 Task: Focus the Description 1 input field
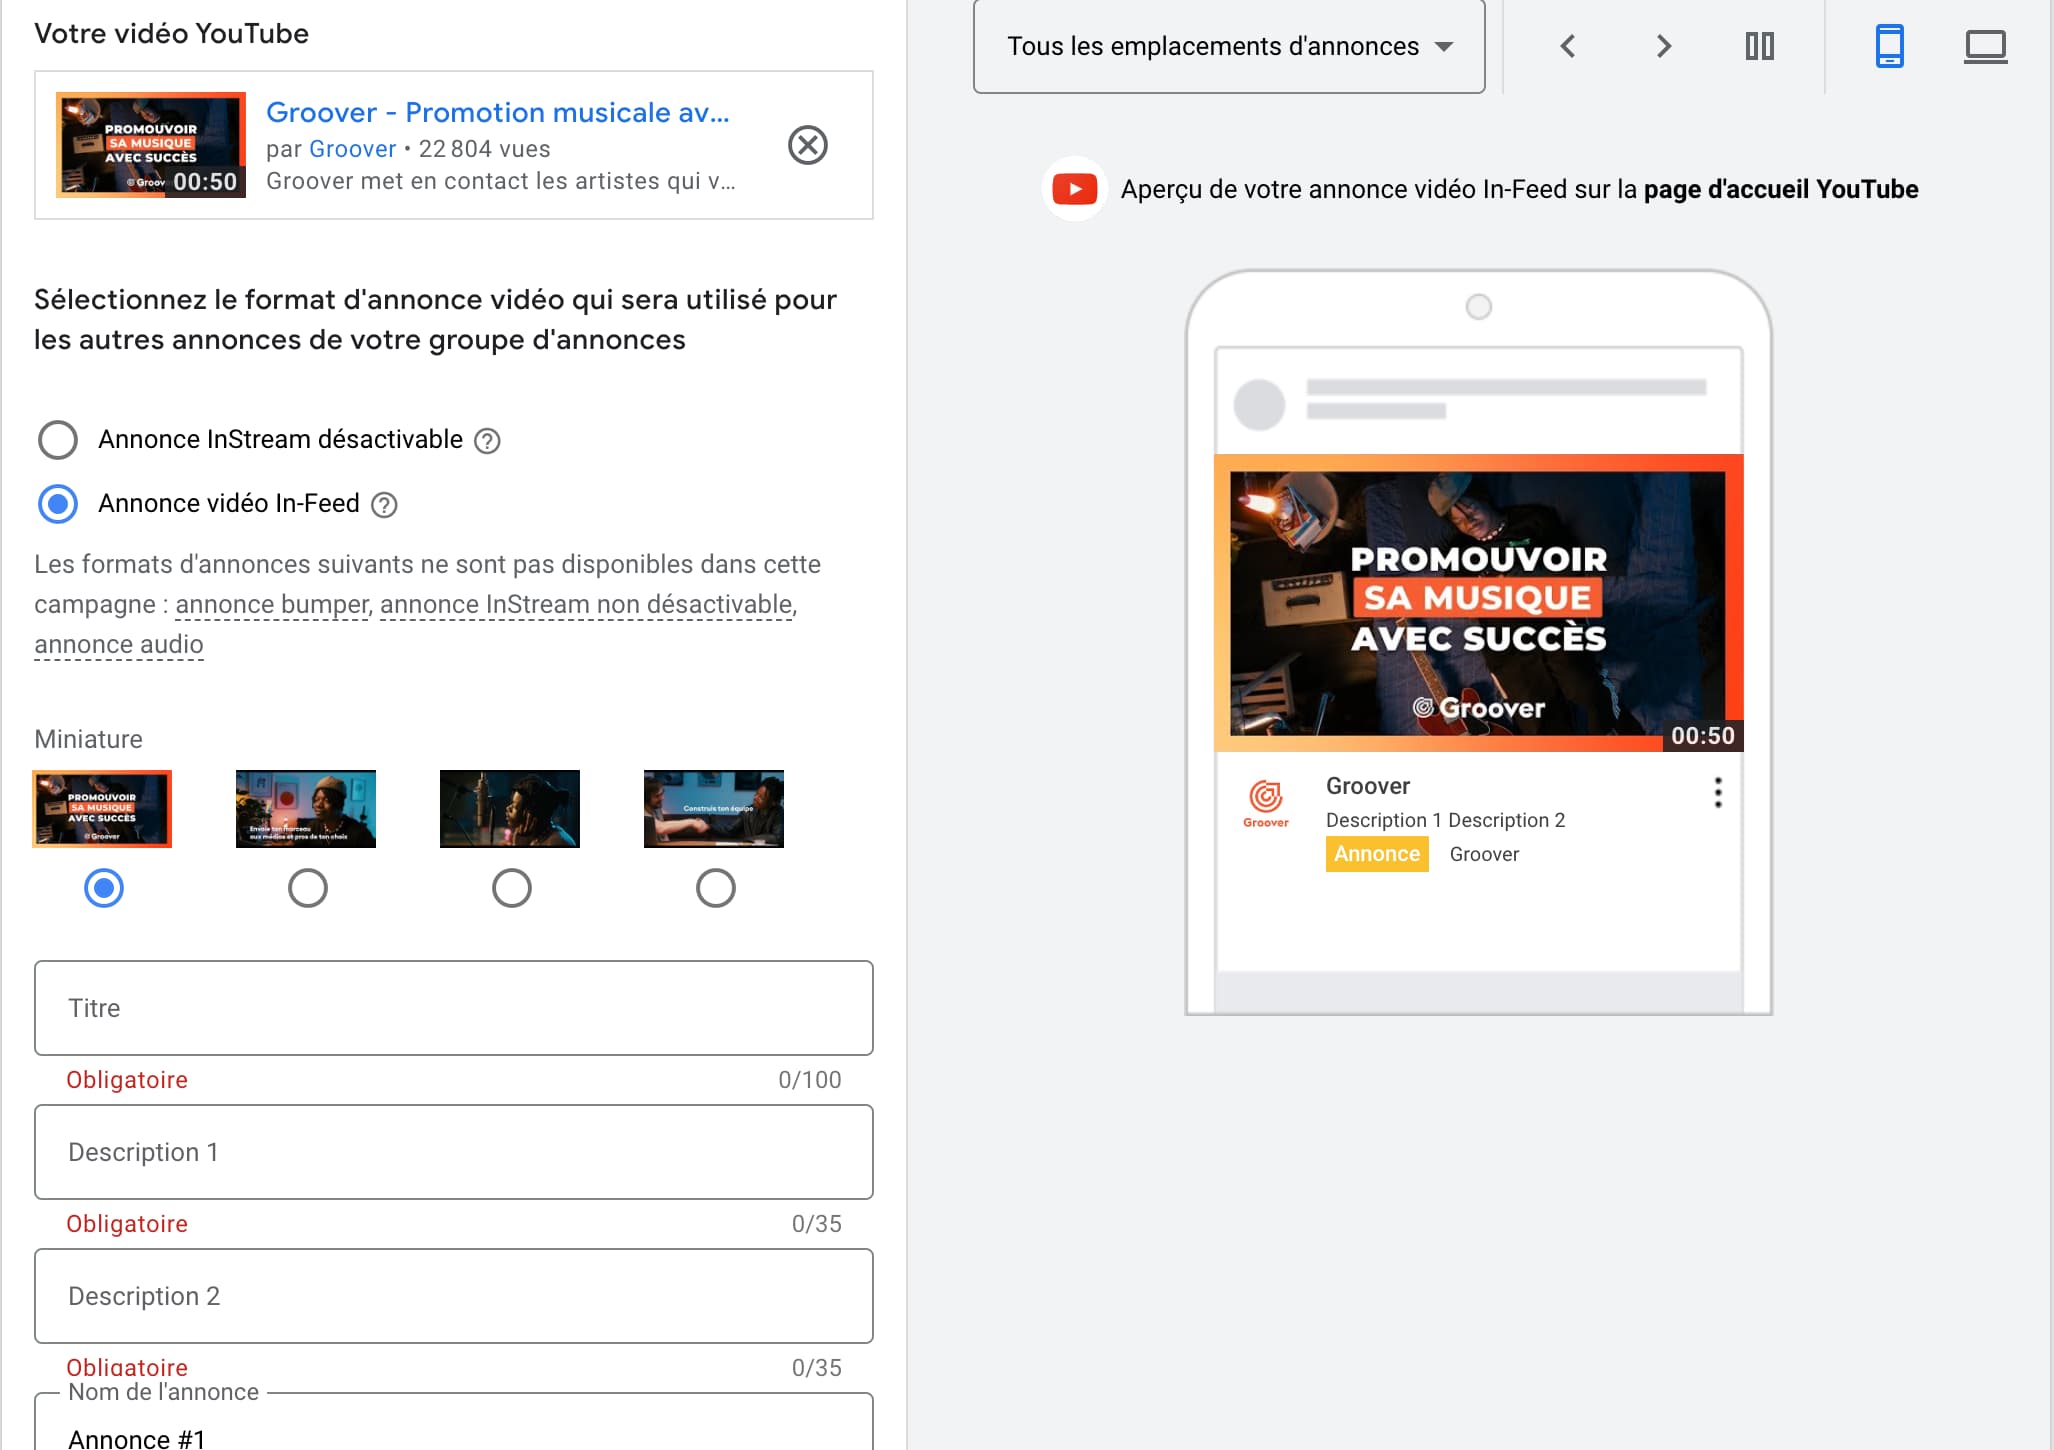(x=454, y=1152)
